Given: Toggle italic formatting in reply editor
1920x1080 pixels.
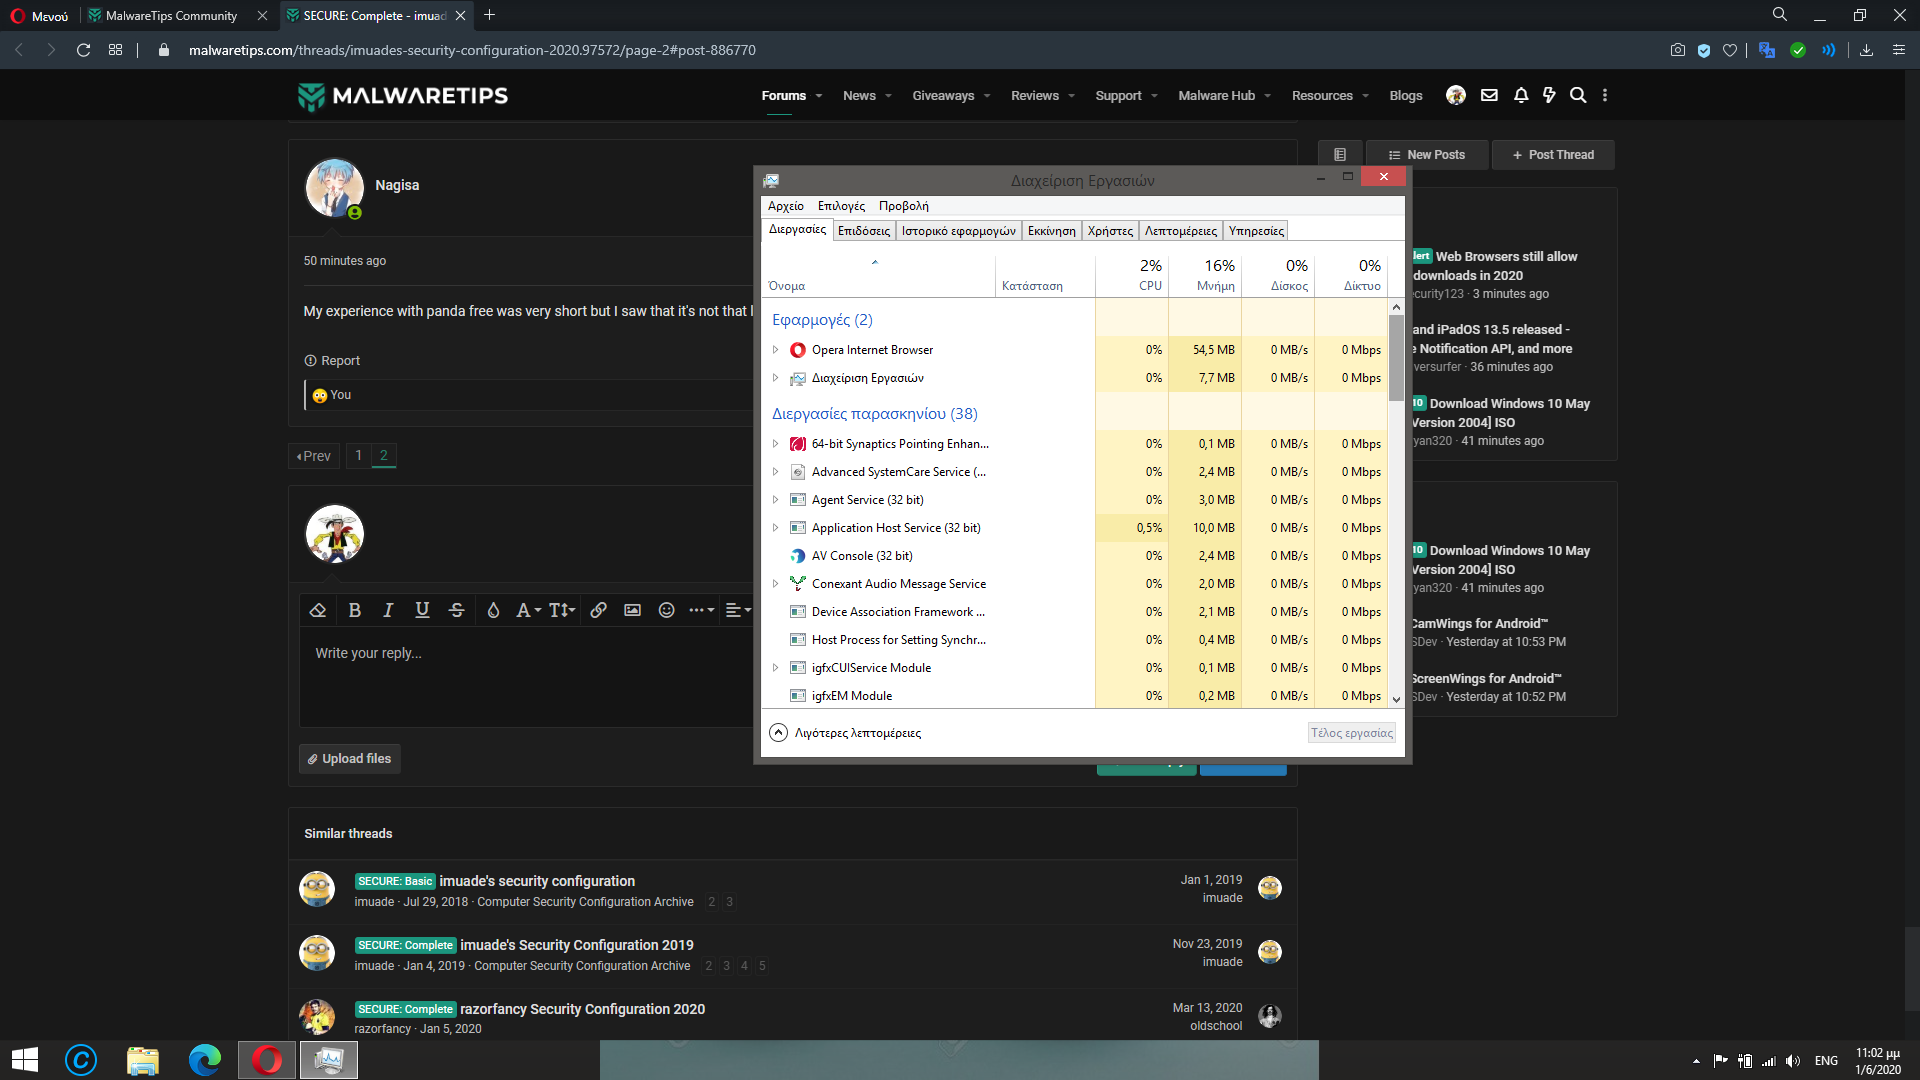Looking at the screenshot, I should pyautogui.click(x=388, y=610).
